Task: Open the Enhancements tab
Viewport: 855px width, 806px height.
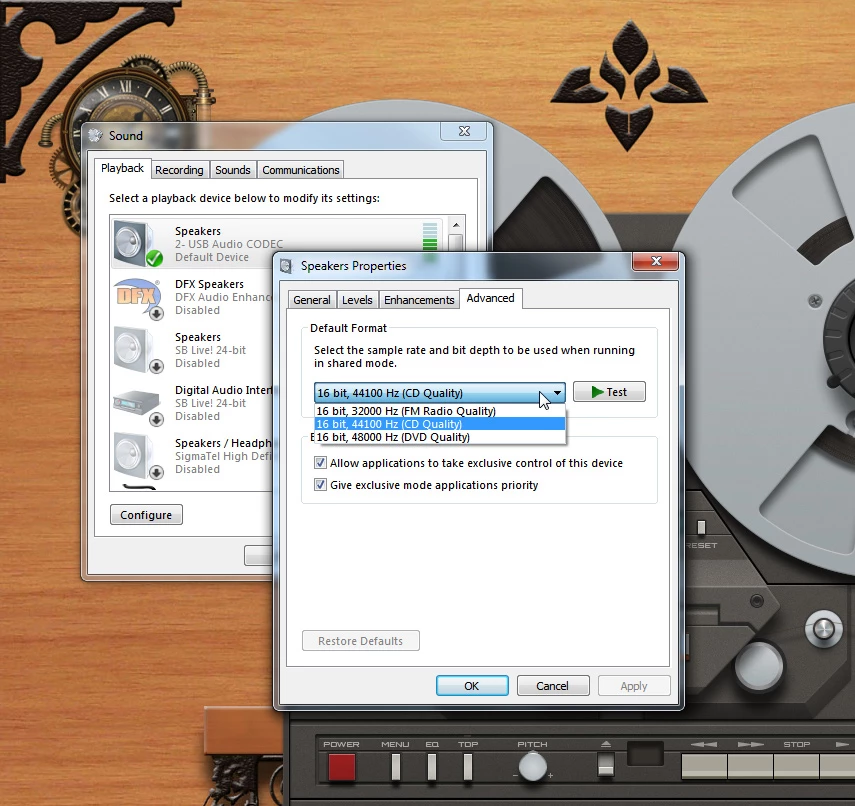Action: (419, 300)
